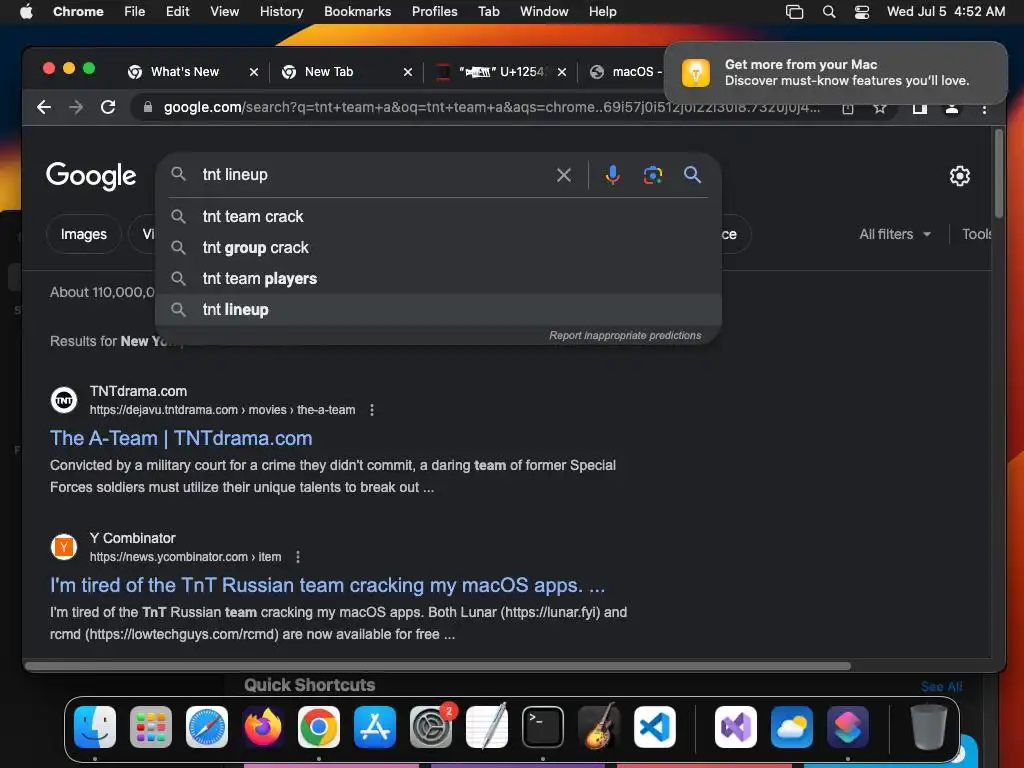Open System Settings from the Dock
Image resolution: width=1024 pixels, height=768 pixels.
click(431, 726)
